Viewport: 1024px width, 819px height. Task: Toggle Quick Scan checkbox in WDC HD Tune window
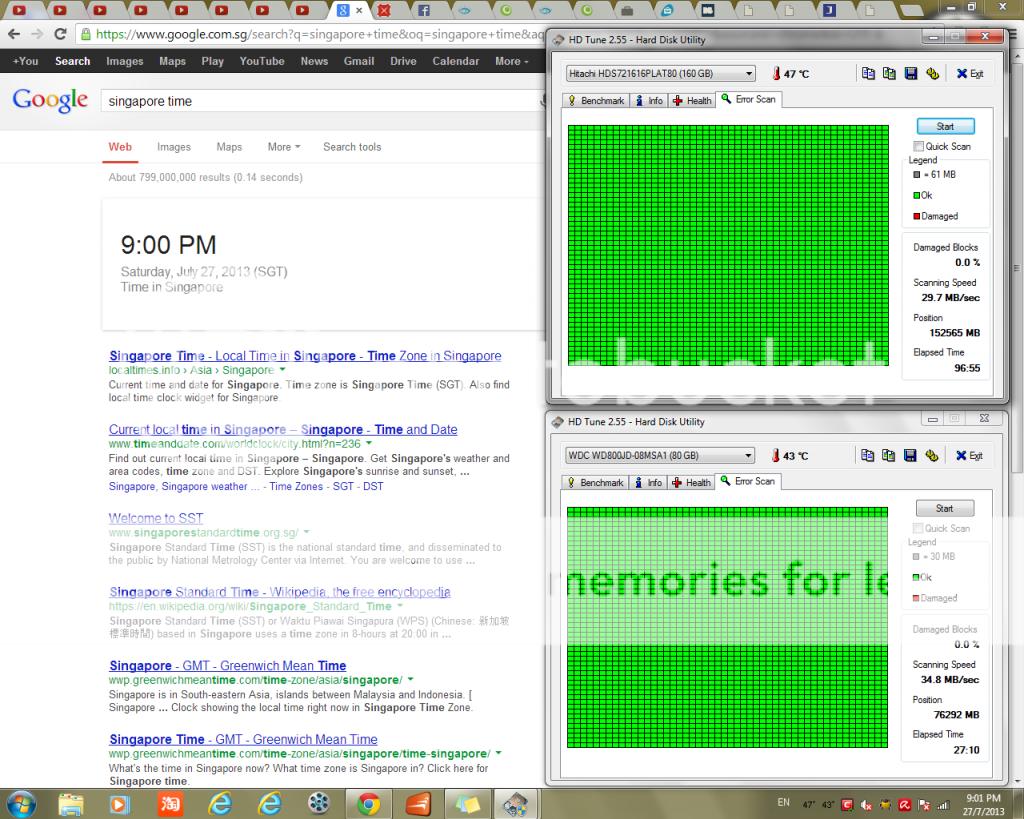(918, 528)
